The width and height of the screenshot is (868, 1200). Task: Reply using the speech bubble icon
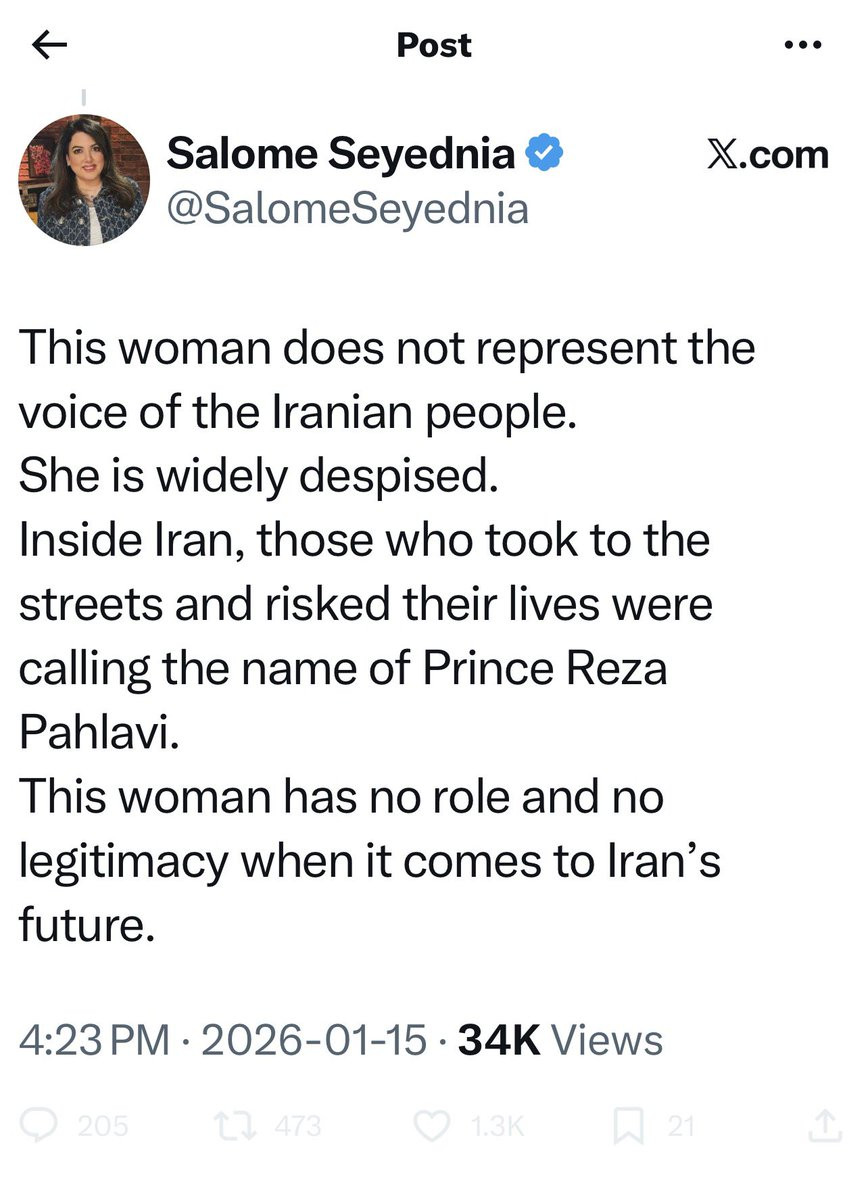(46, 1126)
